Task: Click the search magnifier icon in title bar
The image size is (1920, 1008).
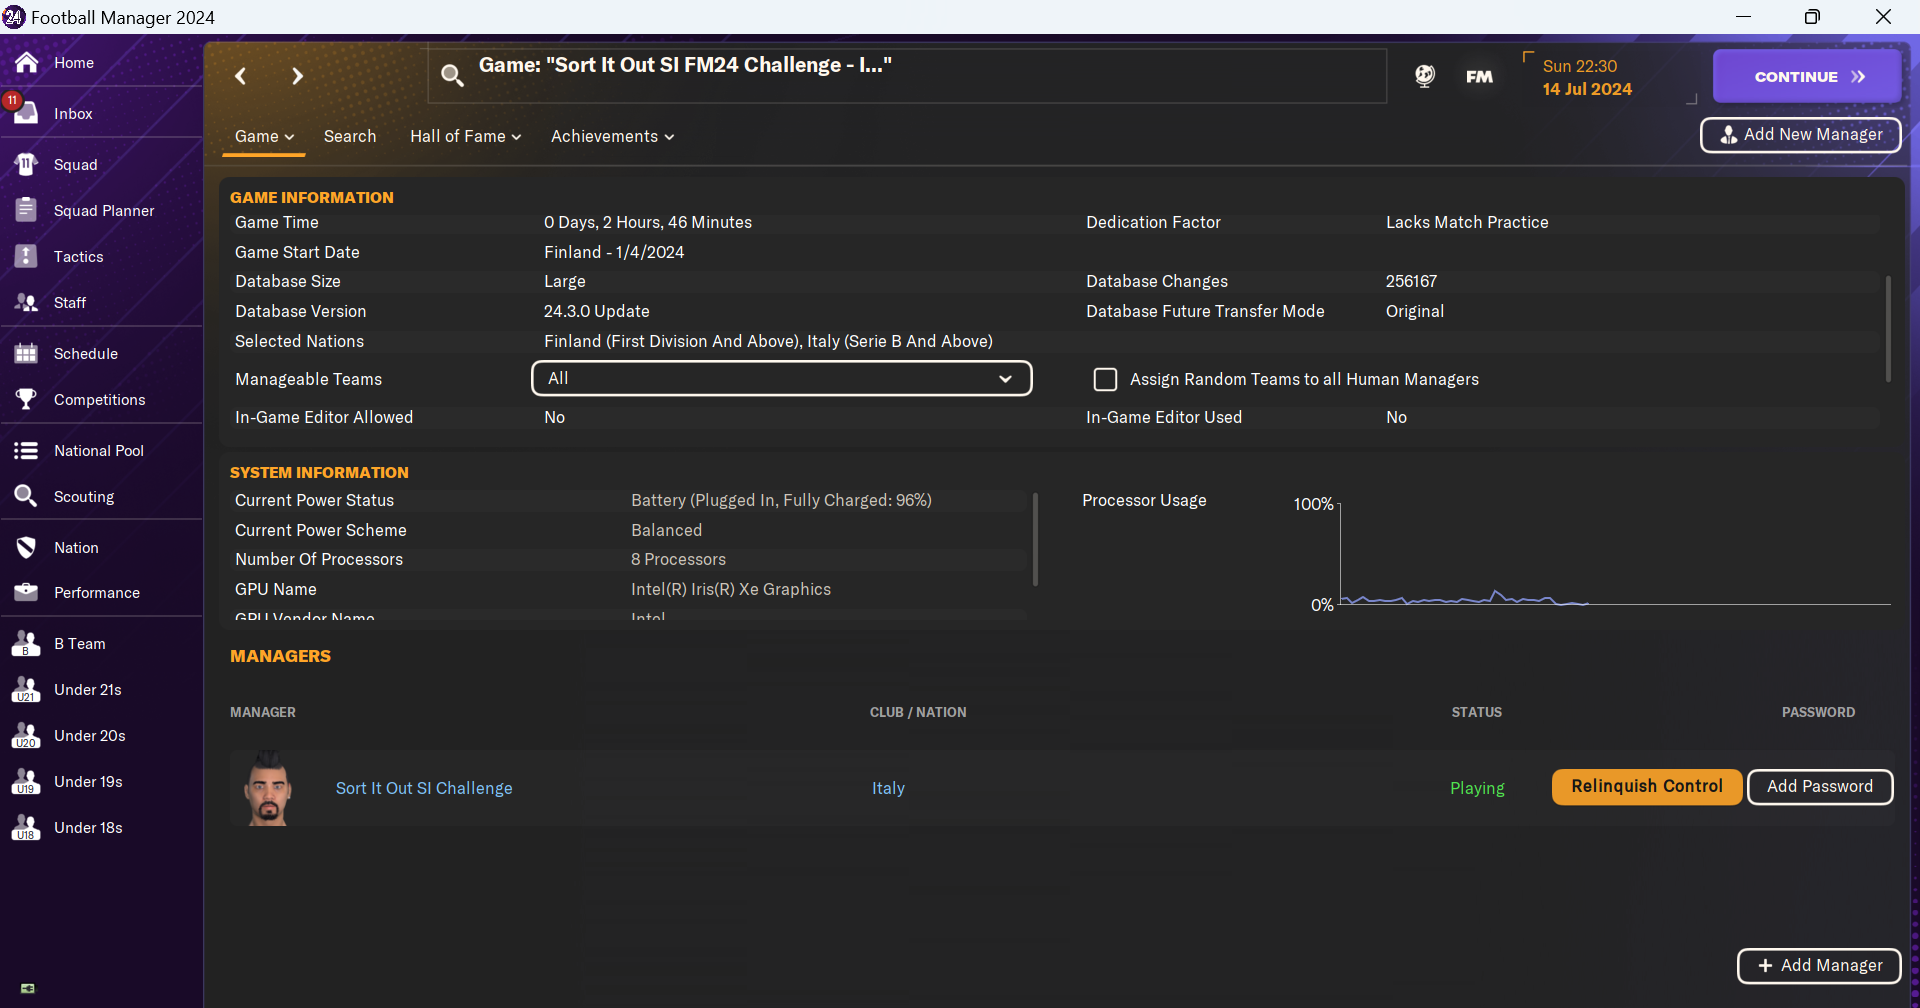Action: (452, 75)
